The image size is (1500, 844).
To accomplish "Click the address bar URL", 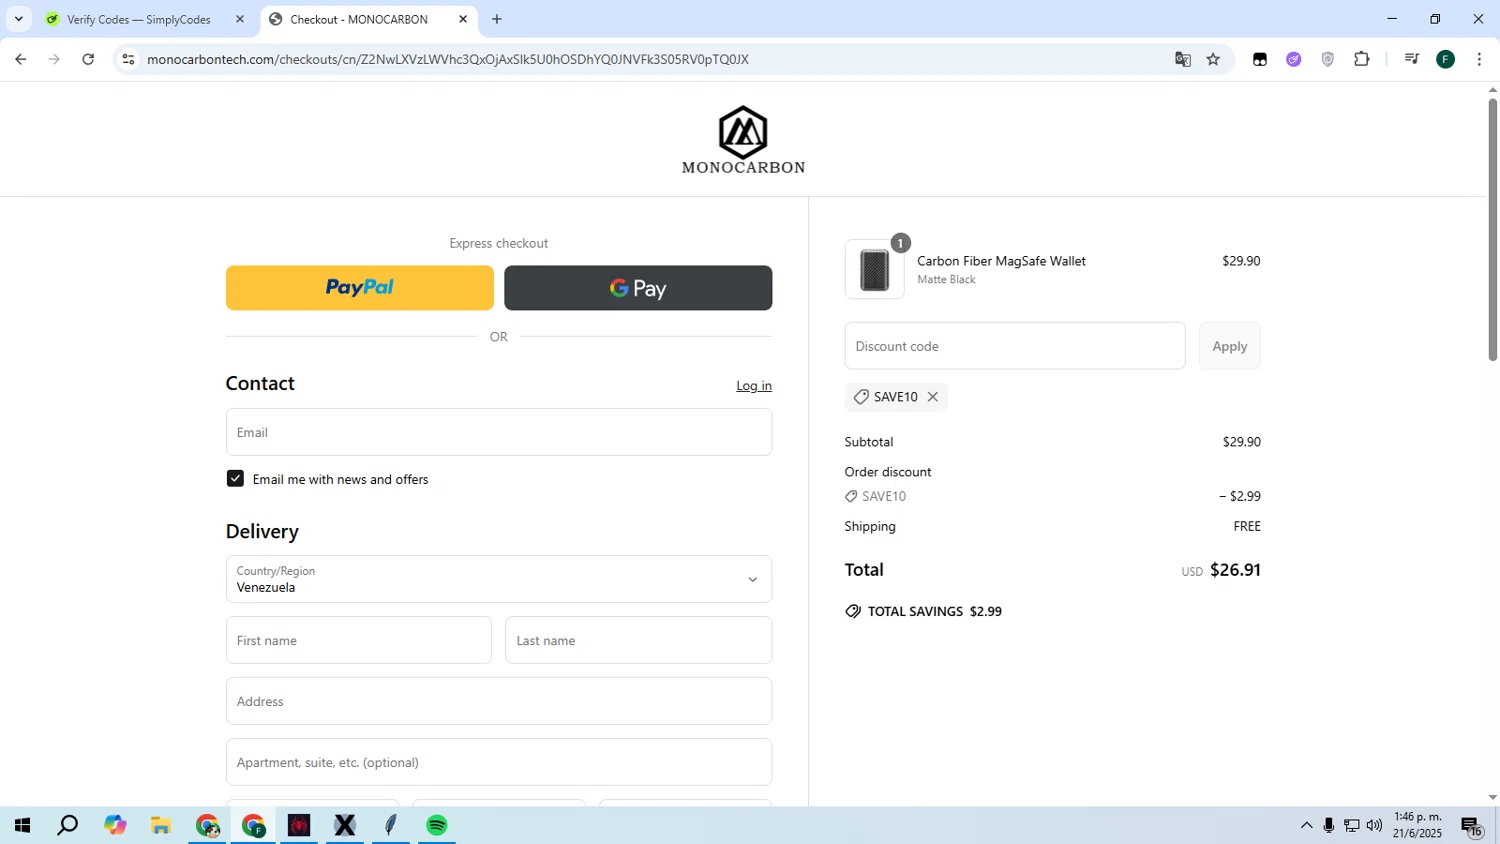I will coord(448,59).
